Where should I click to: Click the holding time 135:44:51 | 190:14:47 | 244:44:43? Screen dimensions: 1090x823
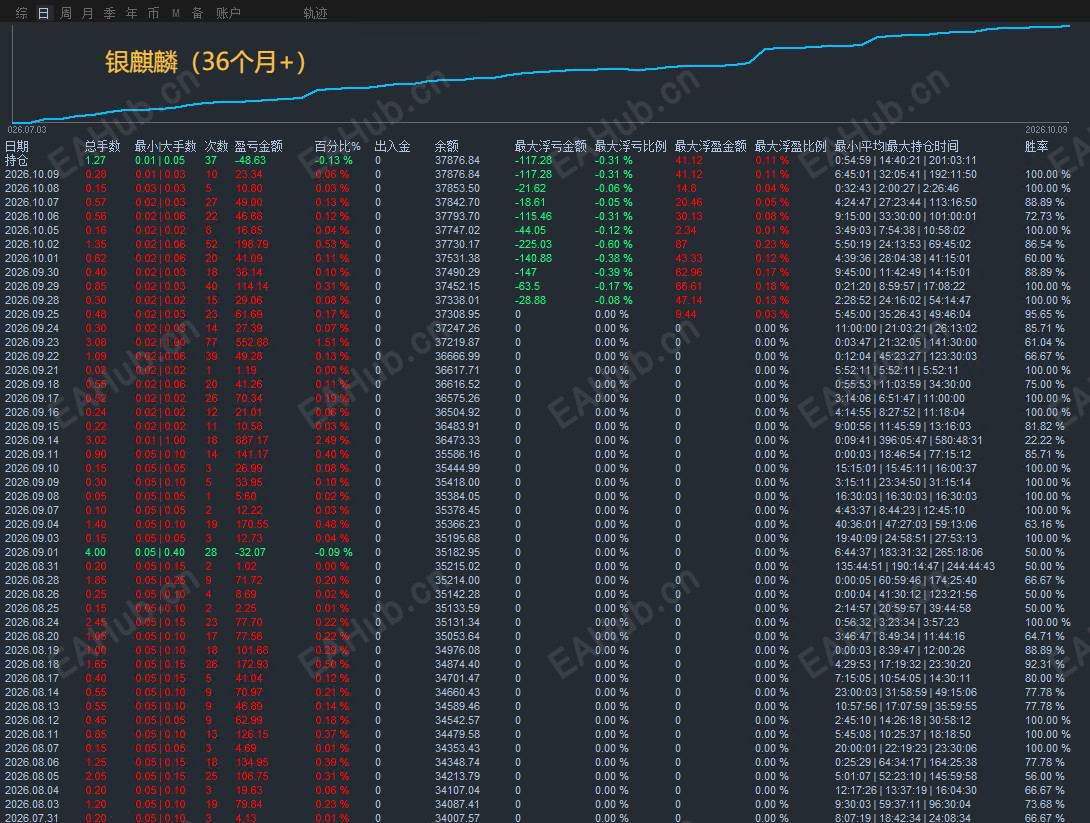coord(915,566)
